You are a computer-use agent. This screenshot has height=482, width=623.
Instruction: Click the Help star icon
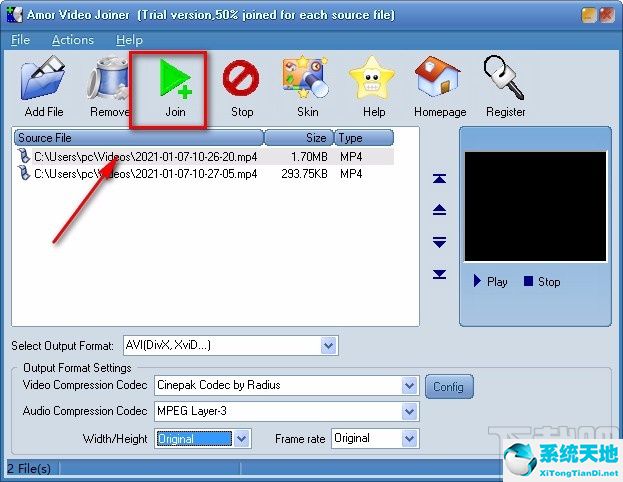pos(374,82)
